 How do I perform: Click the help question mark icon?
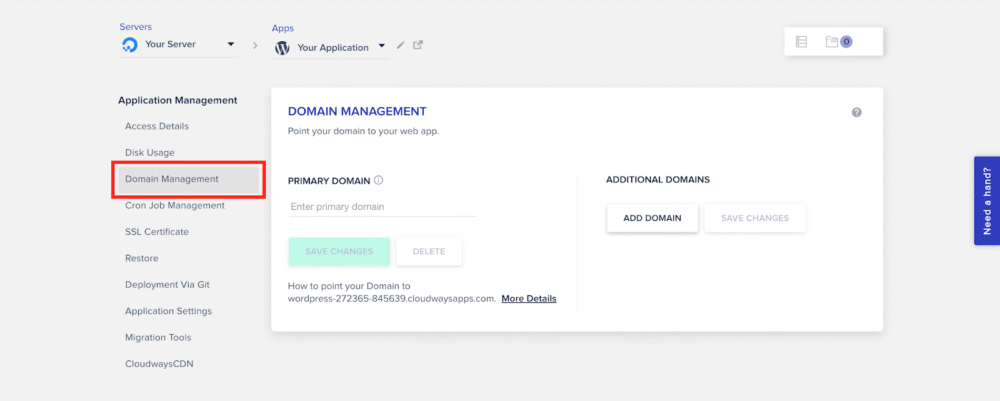click(857, 113)
